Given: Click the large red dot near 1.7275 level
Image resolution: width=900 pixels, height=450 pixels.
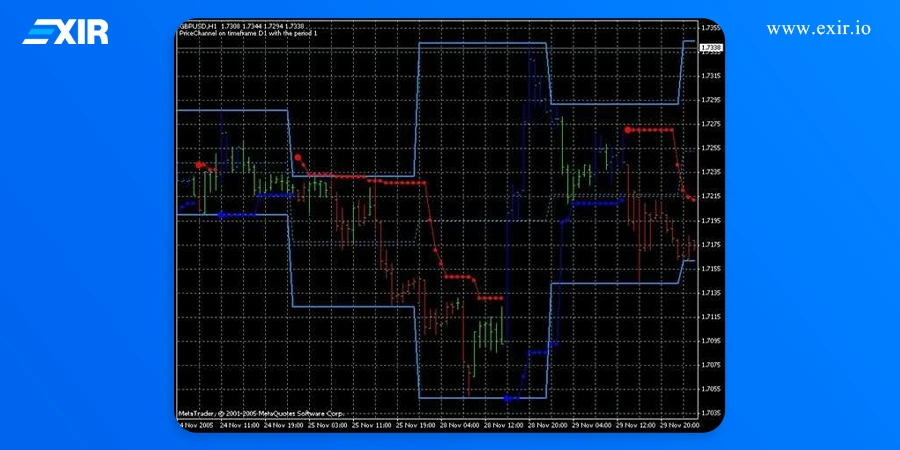Looking at the screenshot, I should pos(628,130).
